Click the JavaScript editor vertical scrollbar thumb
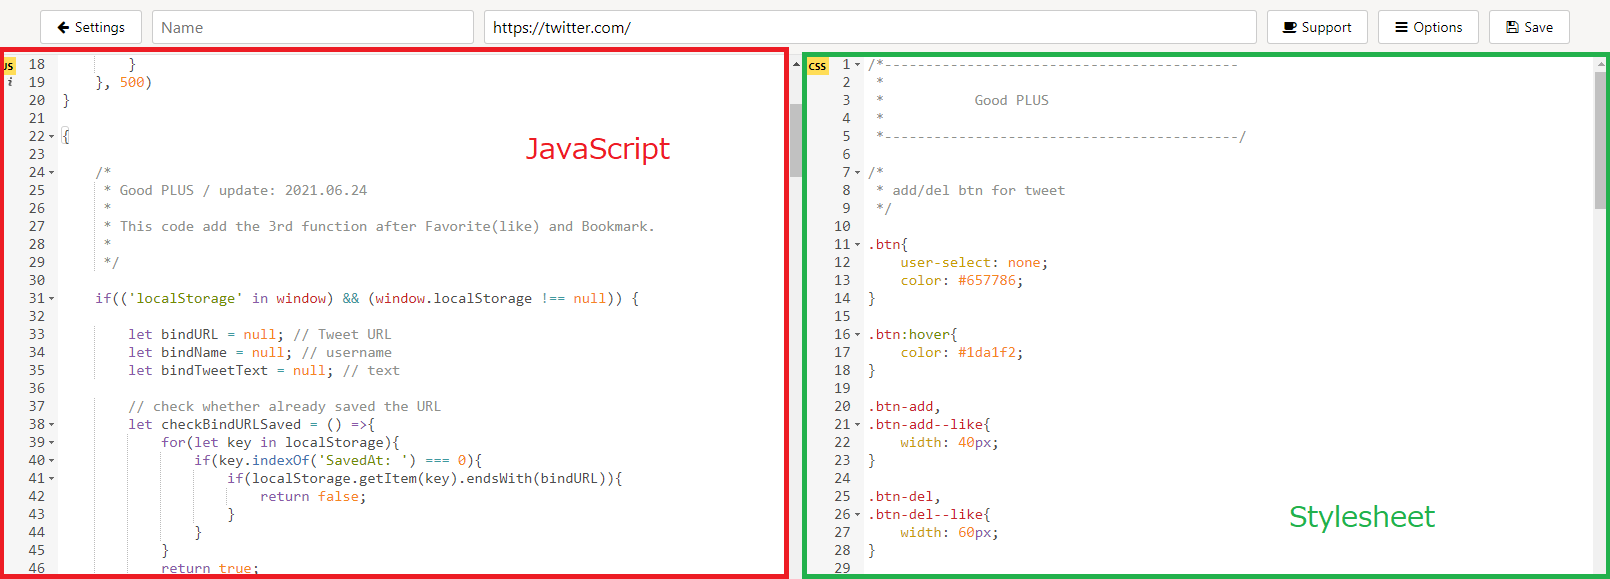The image size is (1610, 579). 796,140
